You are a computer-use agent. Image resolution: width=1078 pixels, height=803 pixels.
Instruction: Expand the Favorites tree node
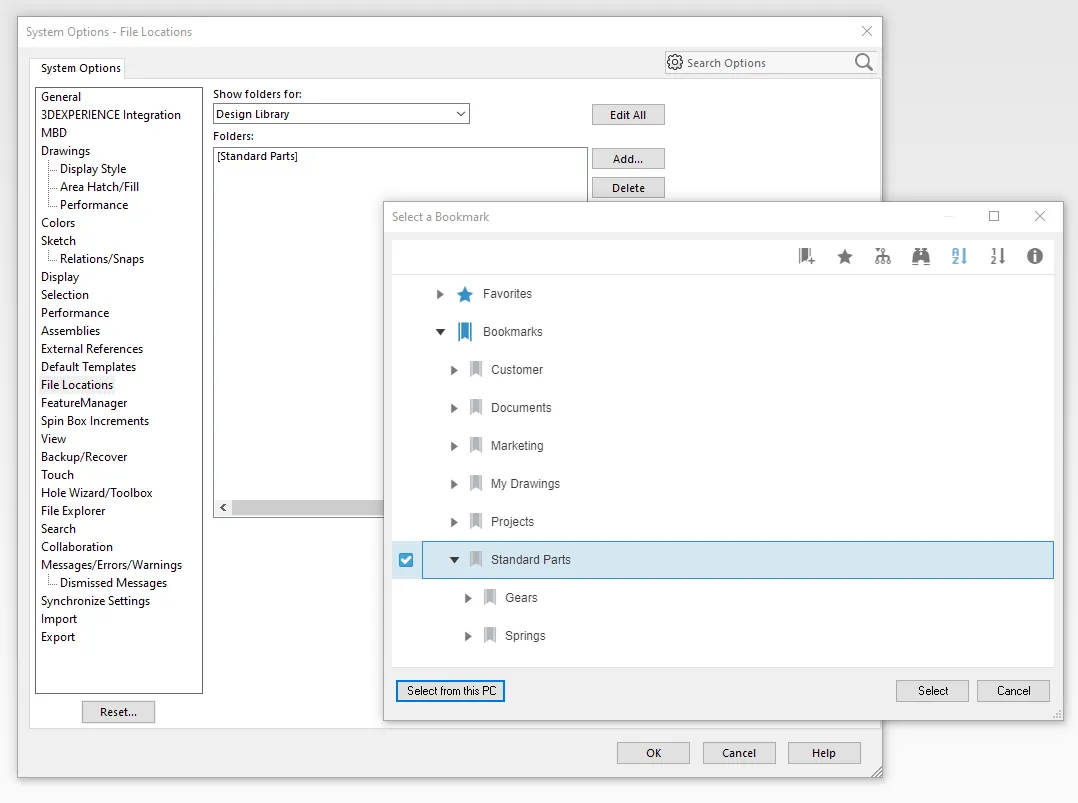coord(440,294)
